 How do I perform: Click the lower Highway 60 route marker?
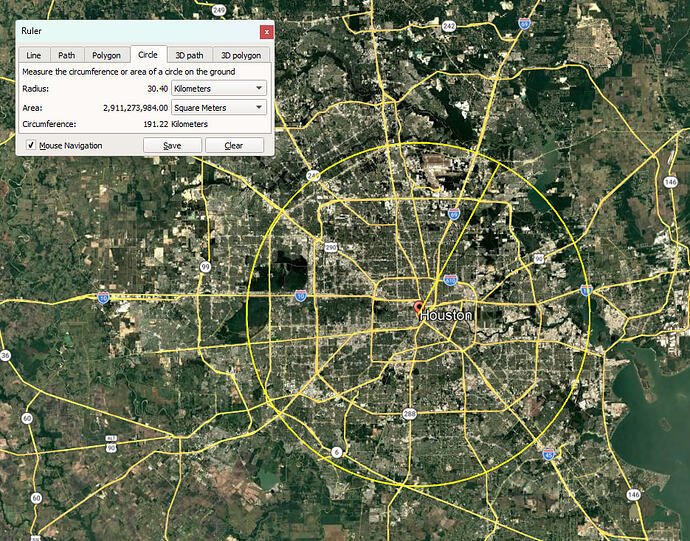36,498
